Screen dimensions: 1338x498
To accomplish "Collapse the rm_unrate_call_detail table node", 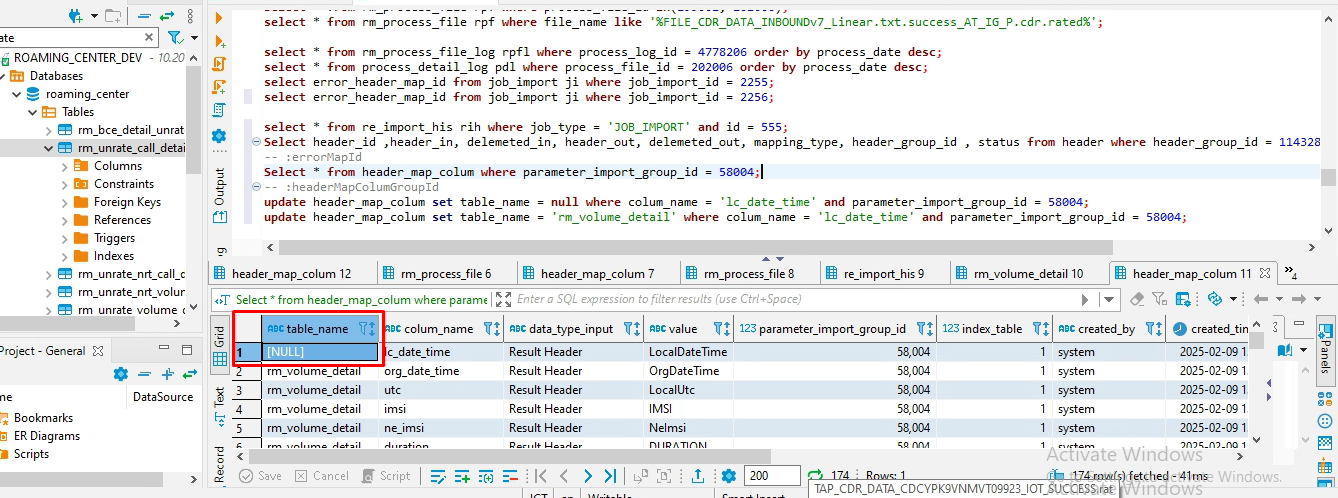I will click(x=49, y=148).
